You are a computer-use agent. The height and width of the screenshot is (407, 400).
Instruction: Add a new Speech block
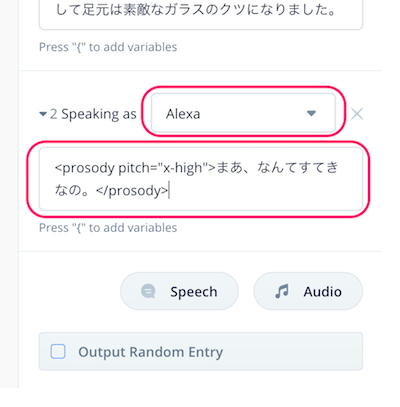coord(179,291)
